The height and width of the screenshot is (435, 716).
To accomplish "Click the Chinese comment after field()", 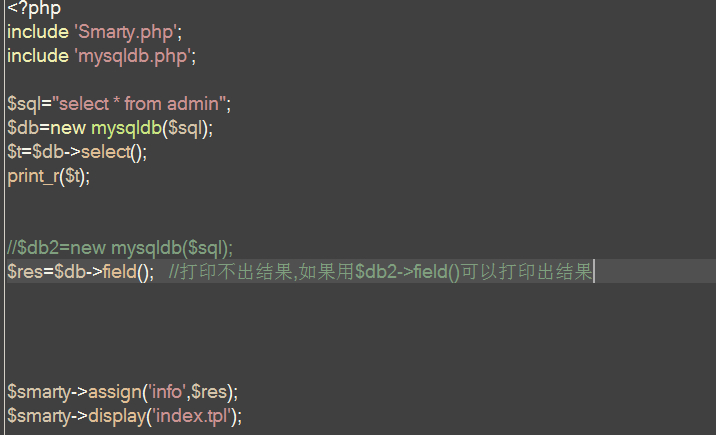I will pos(380,272).
